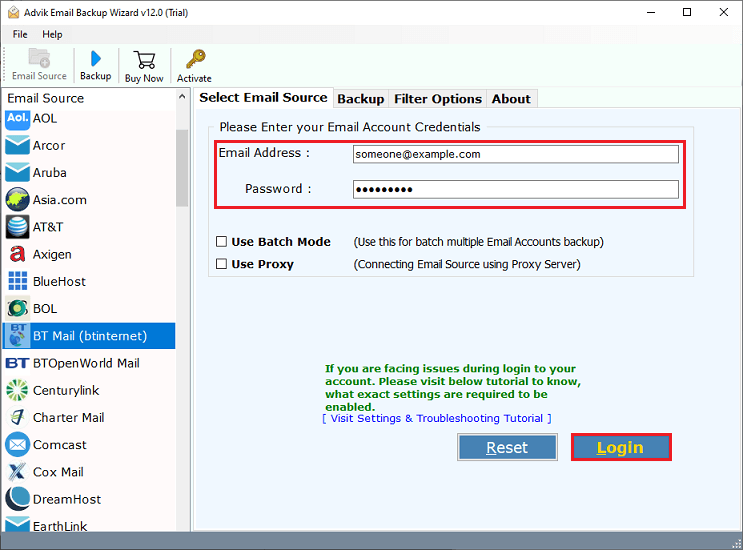Select the Arcor envelope icon
Screen dimensions: 743x550
click(18, 145)
